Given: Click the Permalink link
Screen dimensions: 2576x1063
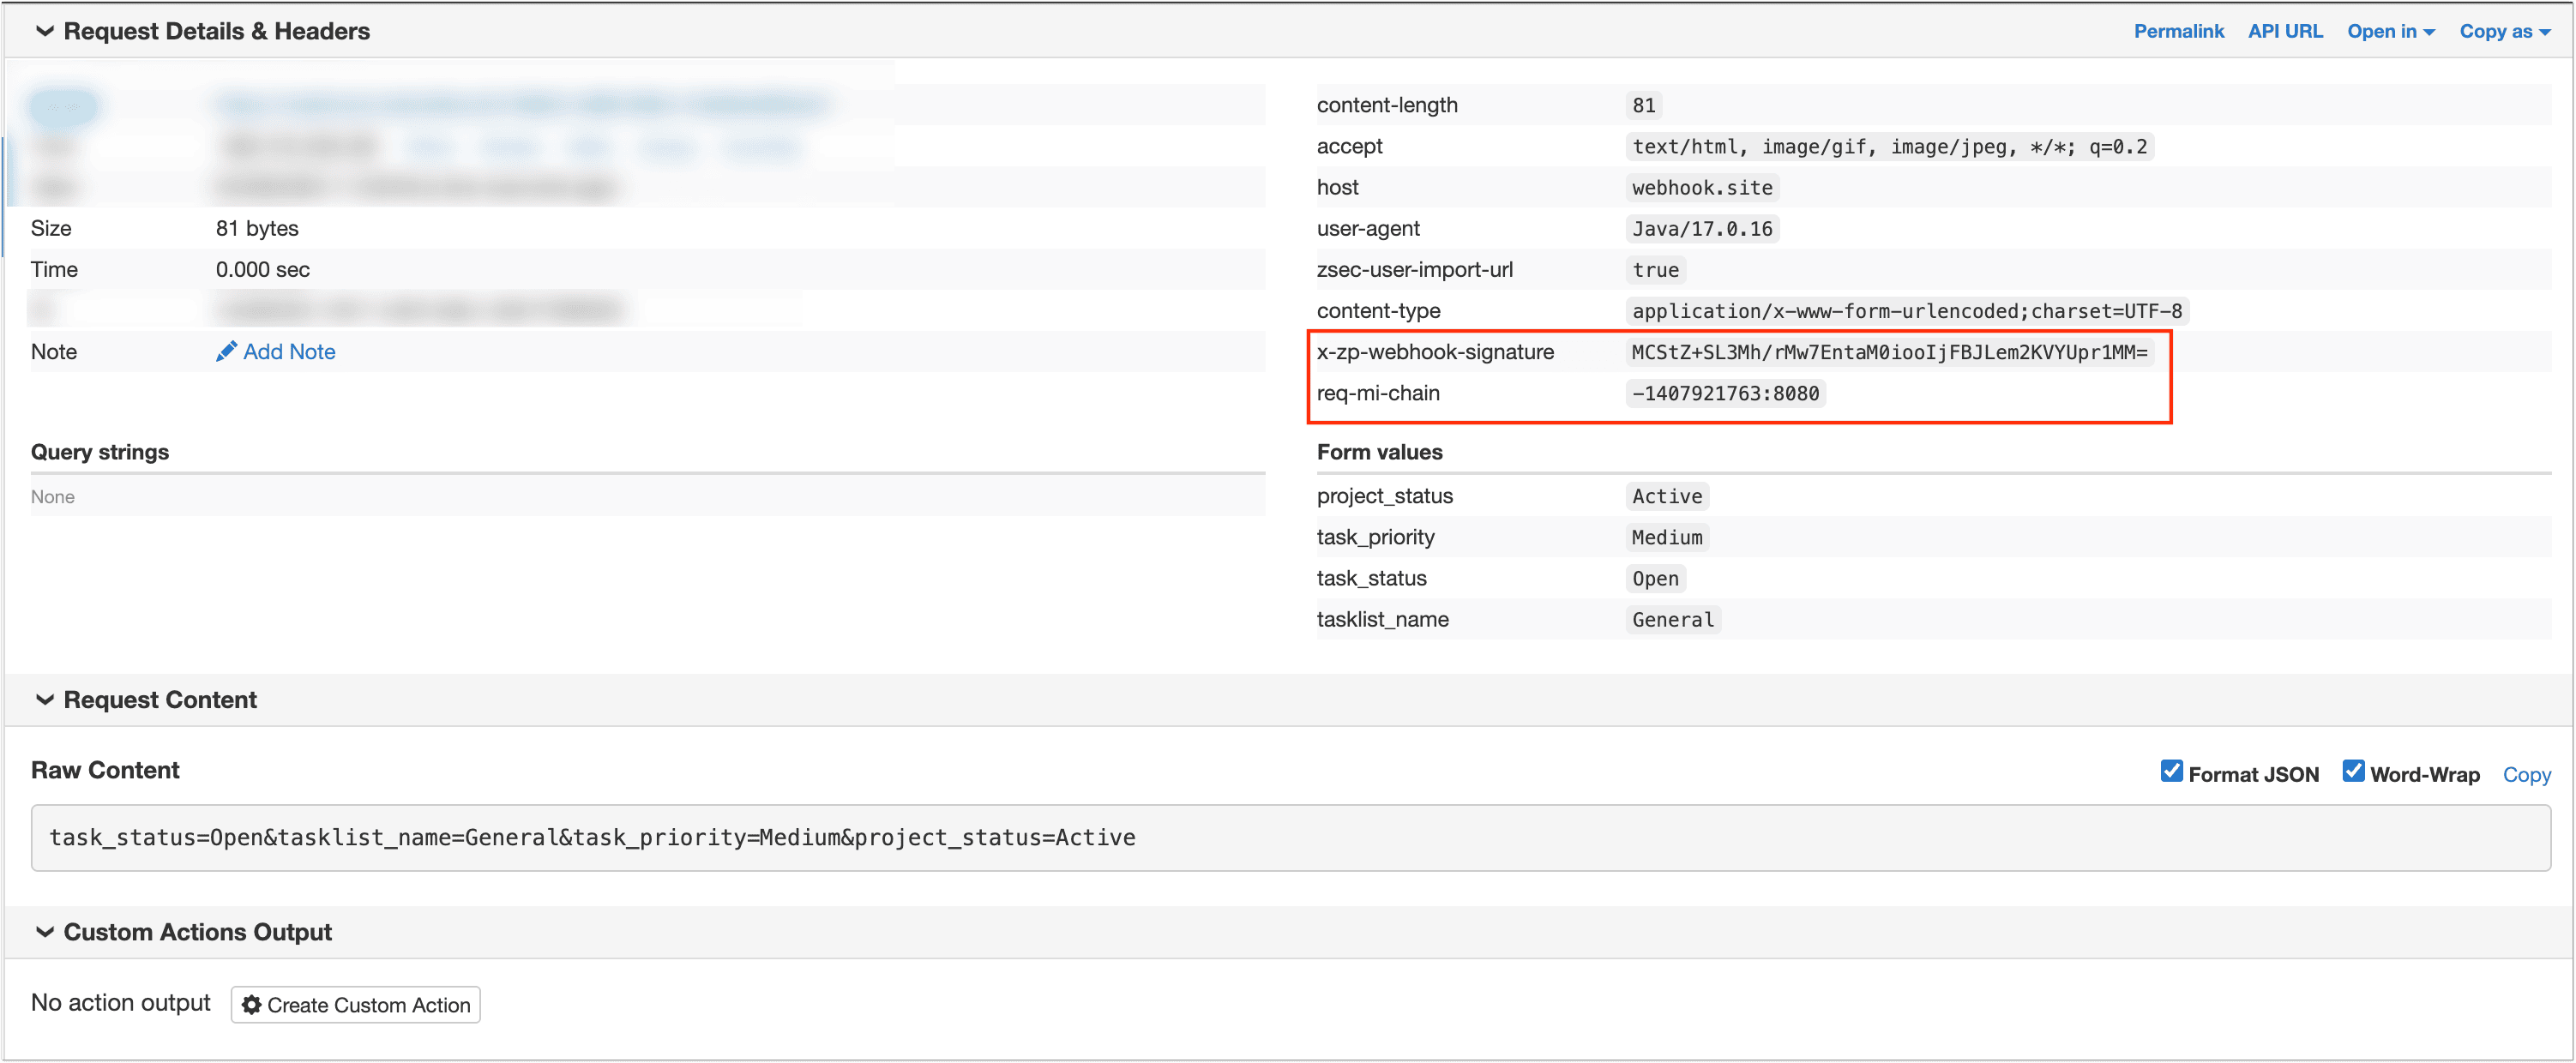Looking at the screenshot, I should coord(2178,31).
